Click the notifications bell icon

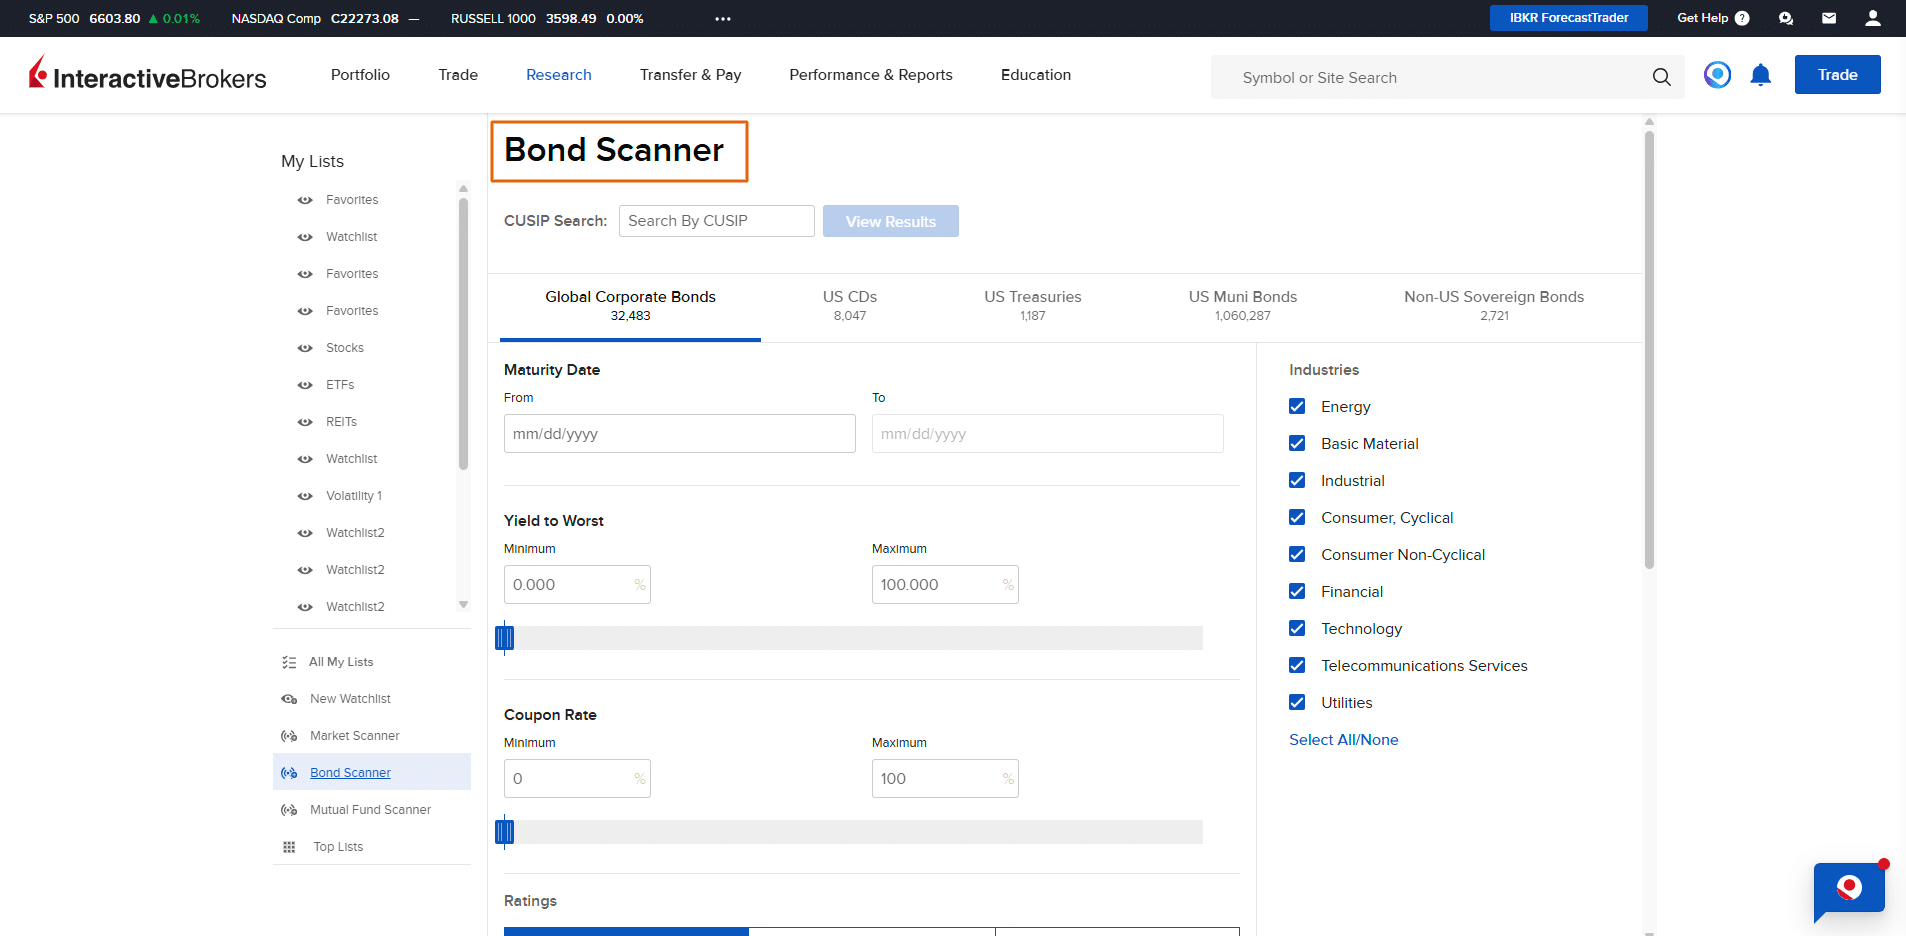click(x=1760, y=75)
